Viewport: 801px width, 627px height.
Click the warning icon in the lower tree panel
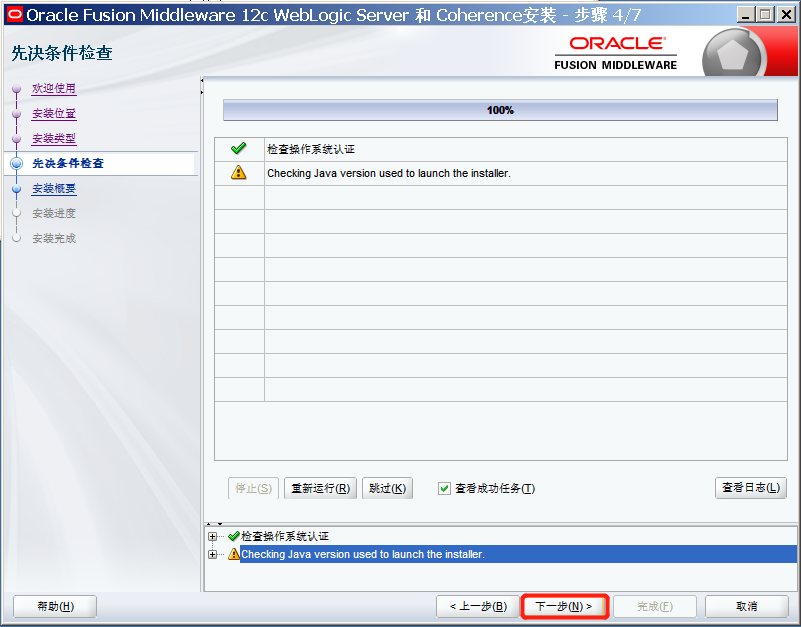click(x=234, y=554)
